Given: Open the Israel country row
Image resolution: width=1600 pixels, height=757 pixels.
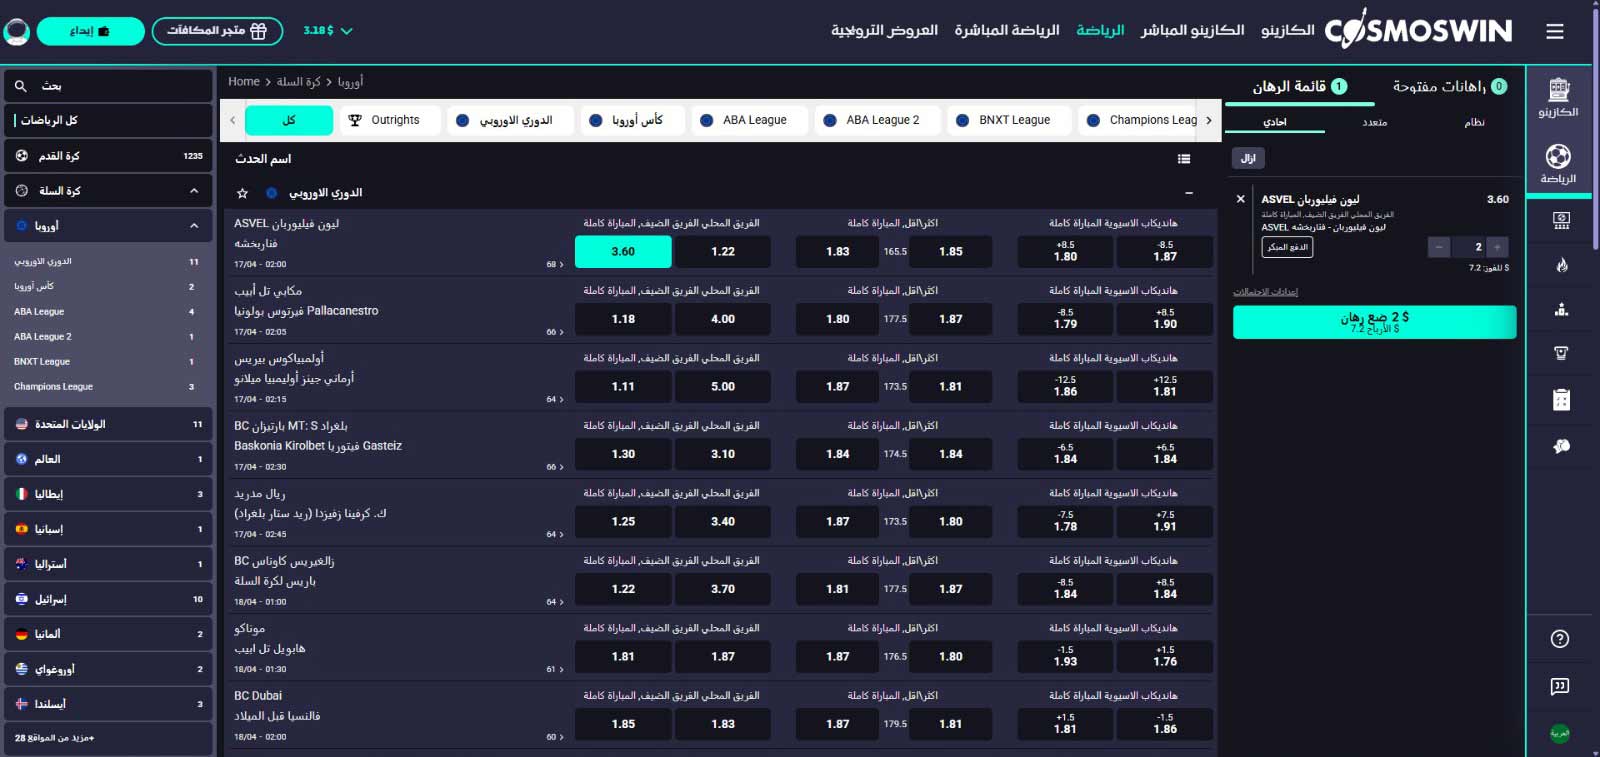Looking at the screenshot, I should point(109,599).
